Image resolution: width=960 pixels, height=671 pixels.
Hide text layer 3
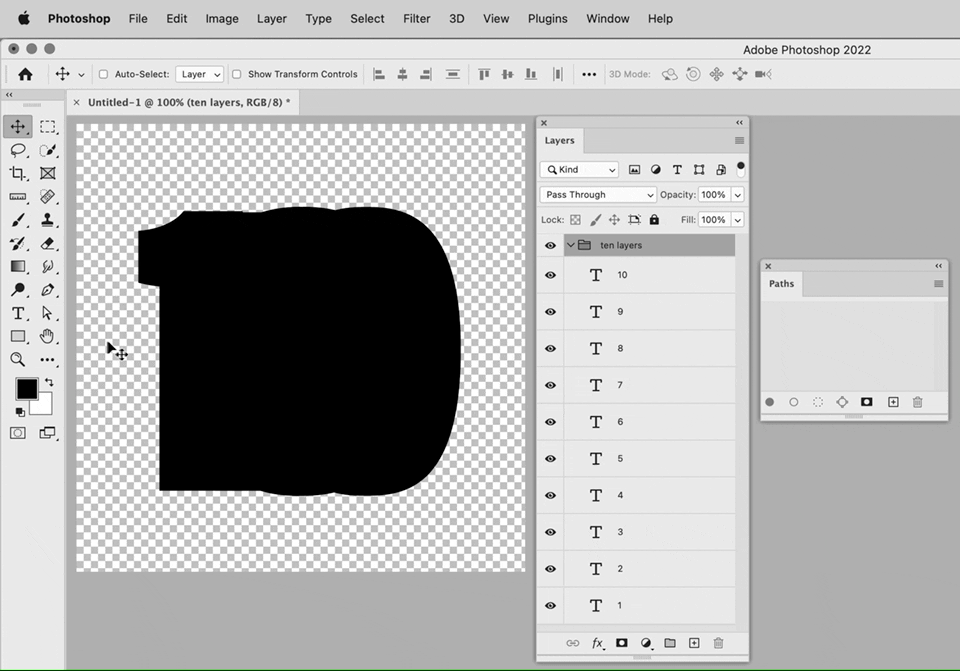550,532
